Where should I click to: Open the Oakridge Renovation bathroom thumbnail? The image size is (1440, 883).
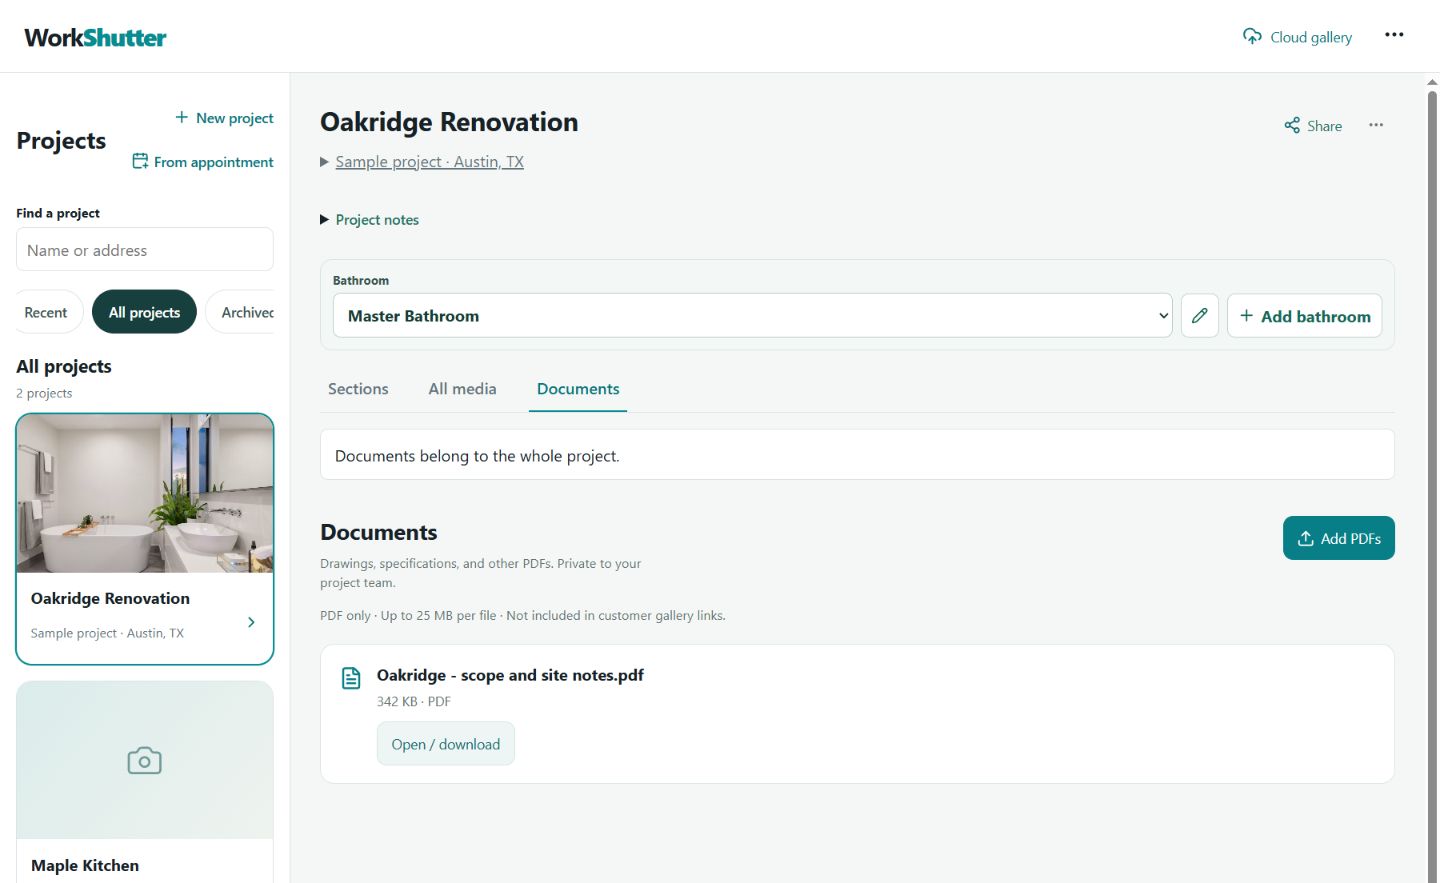click(145, 493)
